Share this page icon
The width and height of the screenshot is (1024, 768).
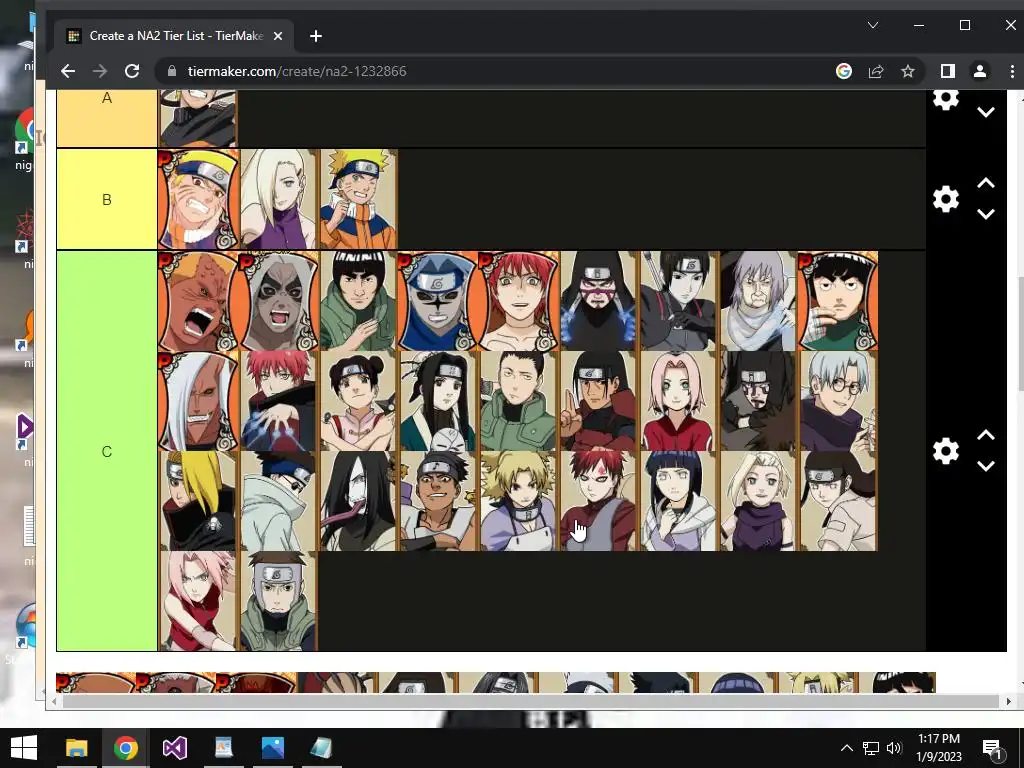pos(876,71)
